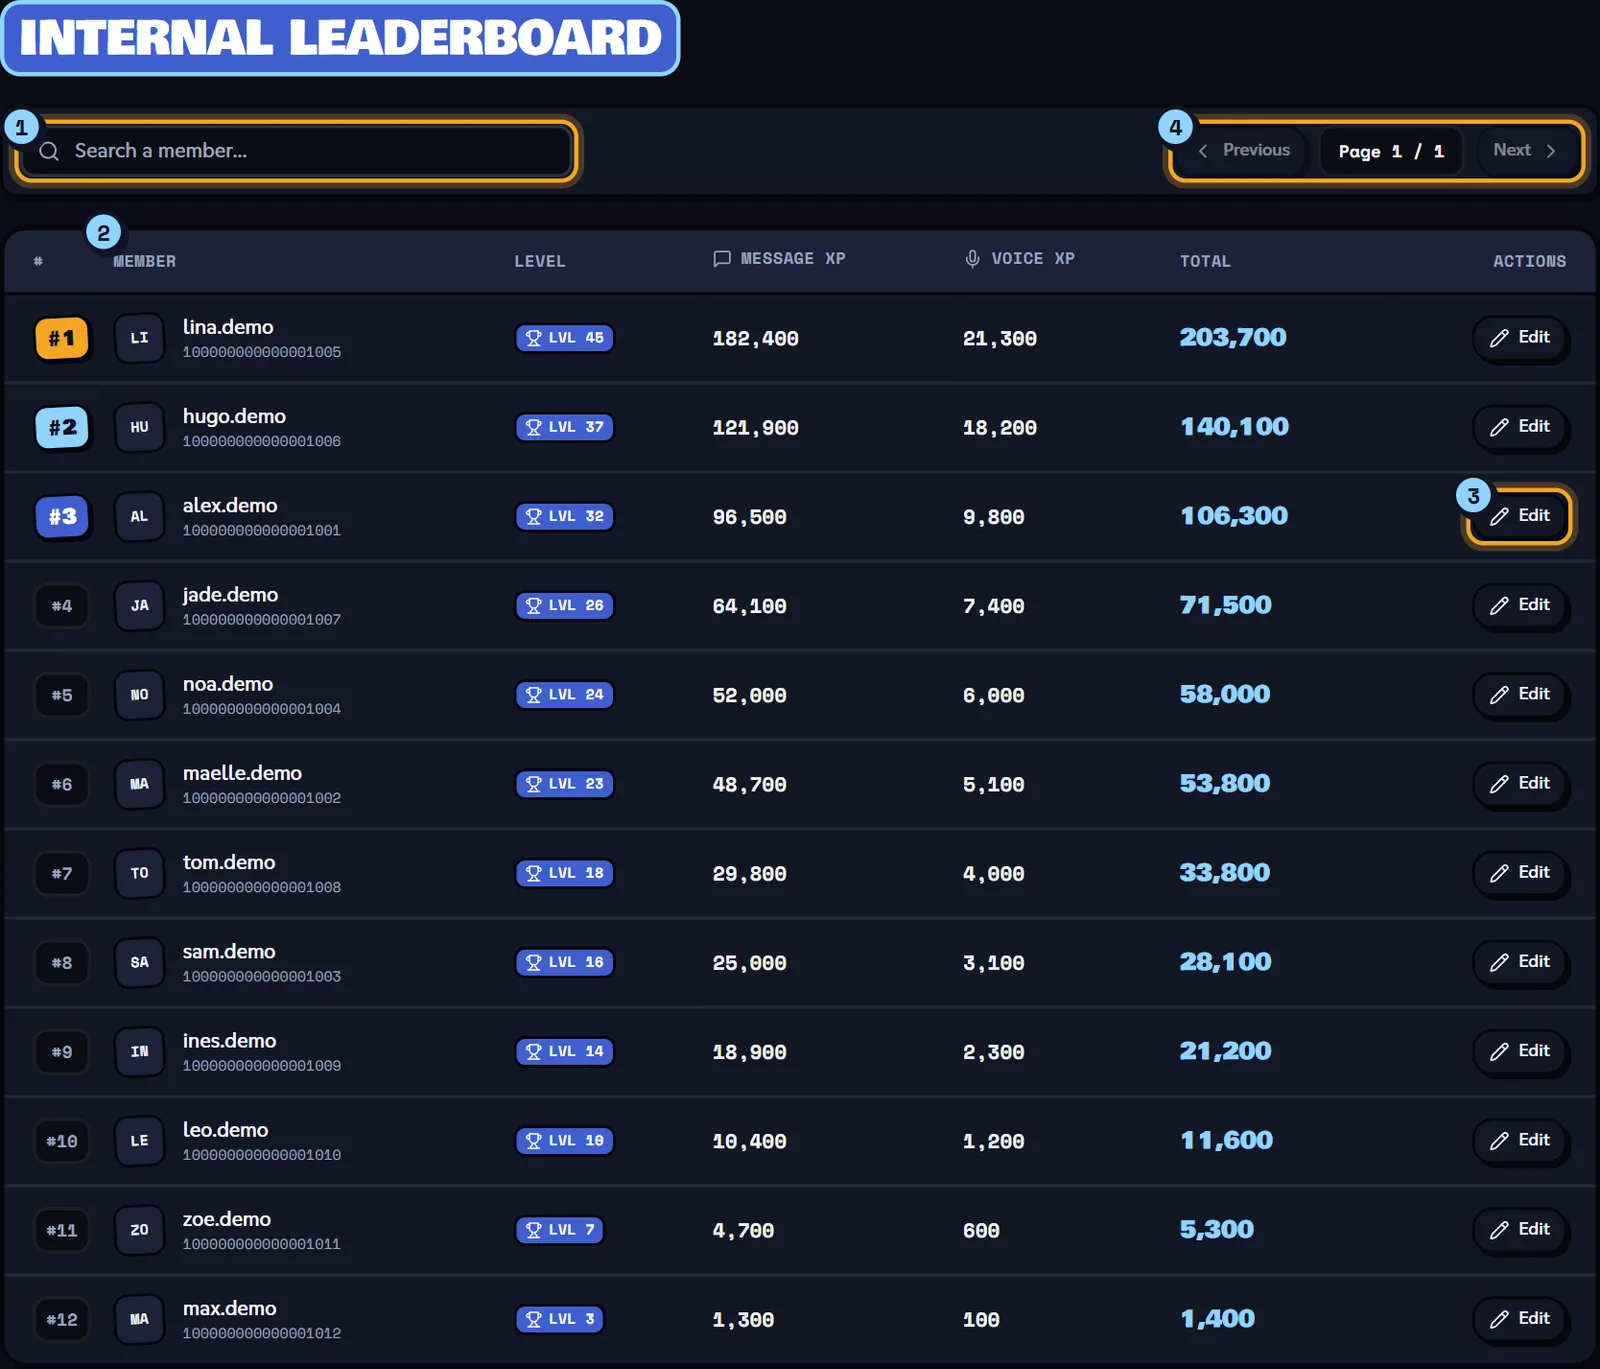The width and height of the screenshot is (1600, 1369).
Task: Go to the Next page
Action: (1524, 150)
